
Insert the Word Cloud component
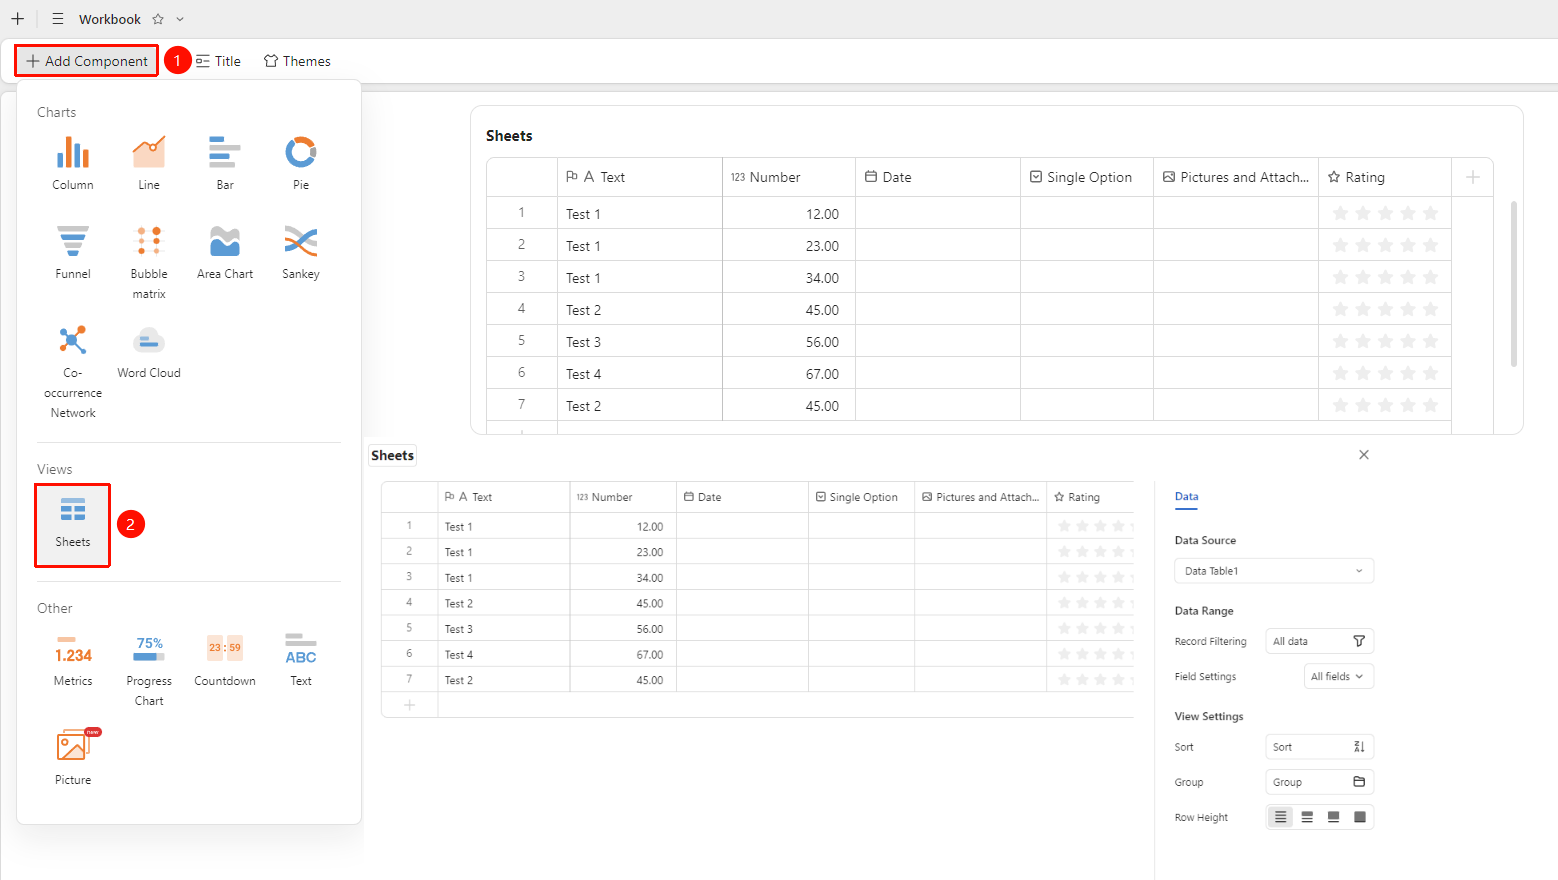[149, 352]
